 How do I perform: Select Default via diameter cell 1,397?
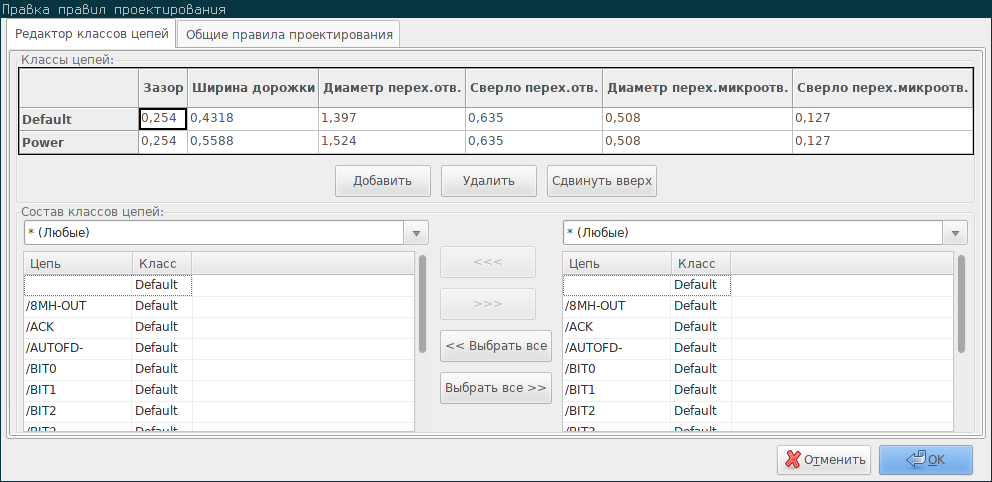pyautogui.click(x=392, y=119)
